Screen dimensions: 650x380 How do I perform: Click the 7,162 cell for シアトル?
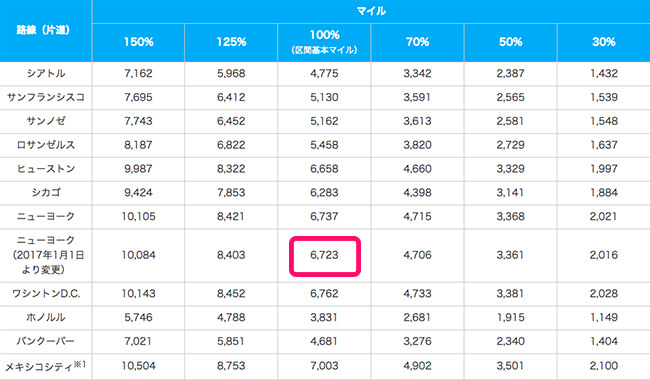(138, 73)
